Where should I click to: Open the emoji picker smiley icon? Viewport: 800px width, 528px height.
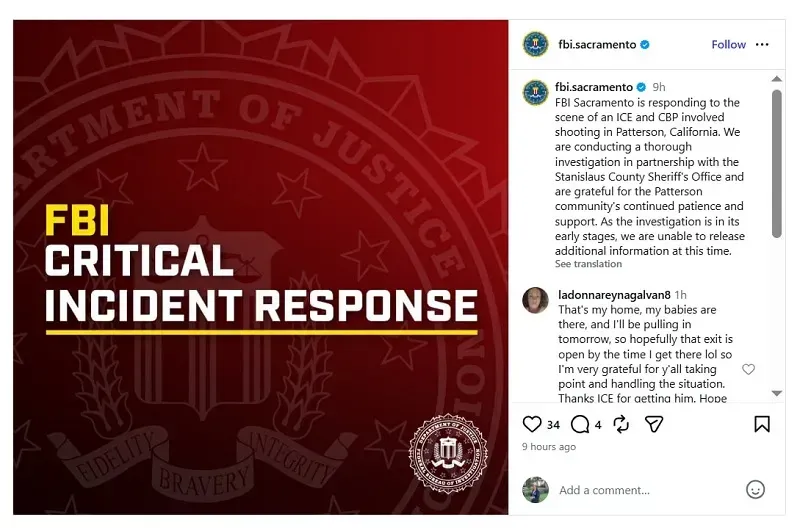[x=756, y=489]
